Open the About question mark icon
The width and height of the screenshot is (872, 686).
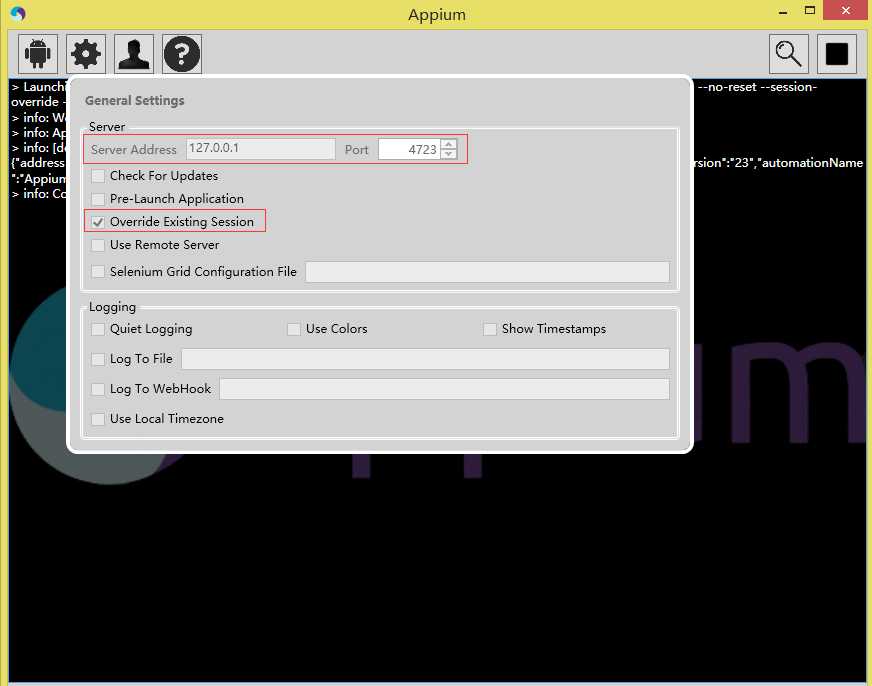tap(182, 54)
